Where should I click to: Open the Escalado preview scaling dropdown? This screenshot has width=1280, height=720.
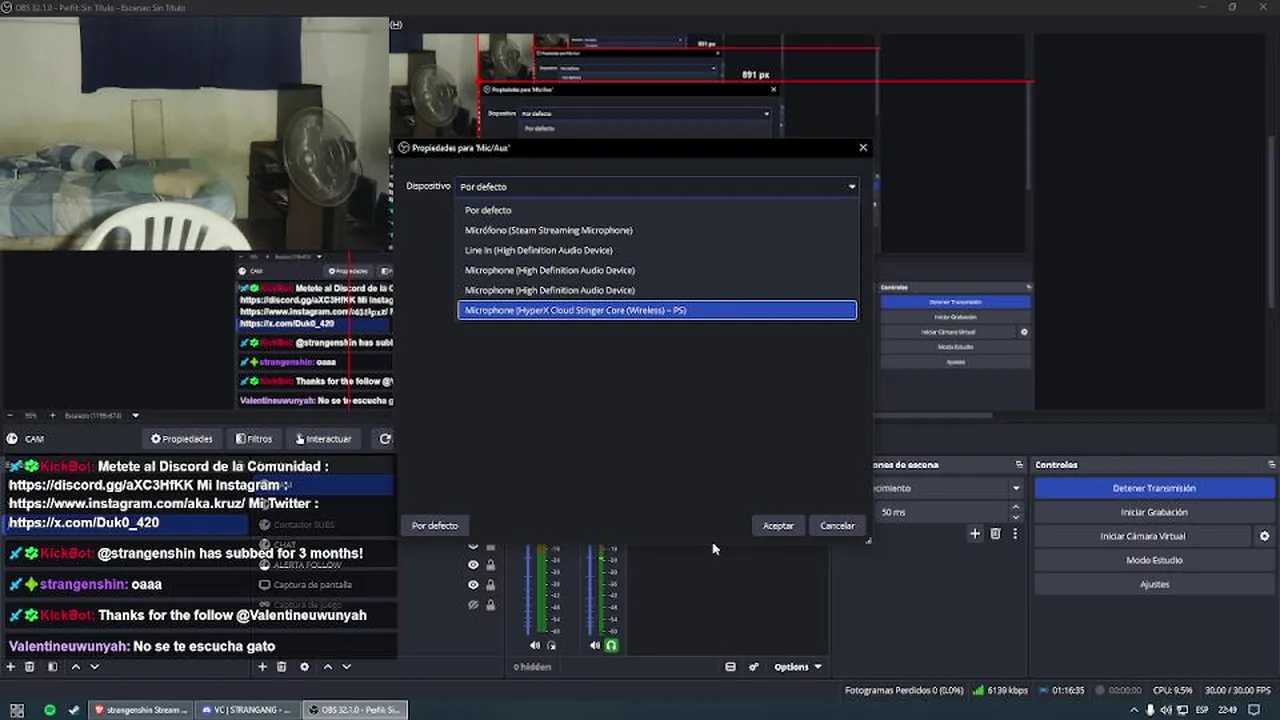pyautogui.click(x=102, y=415)
